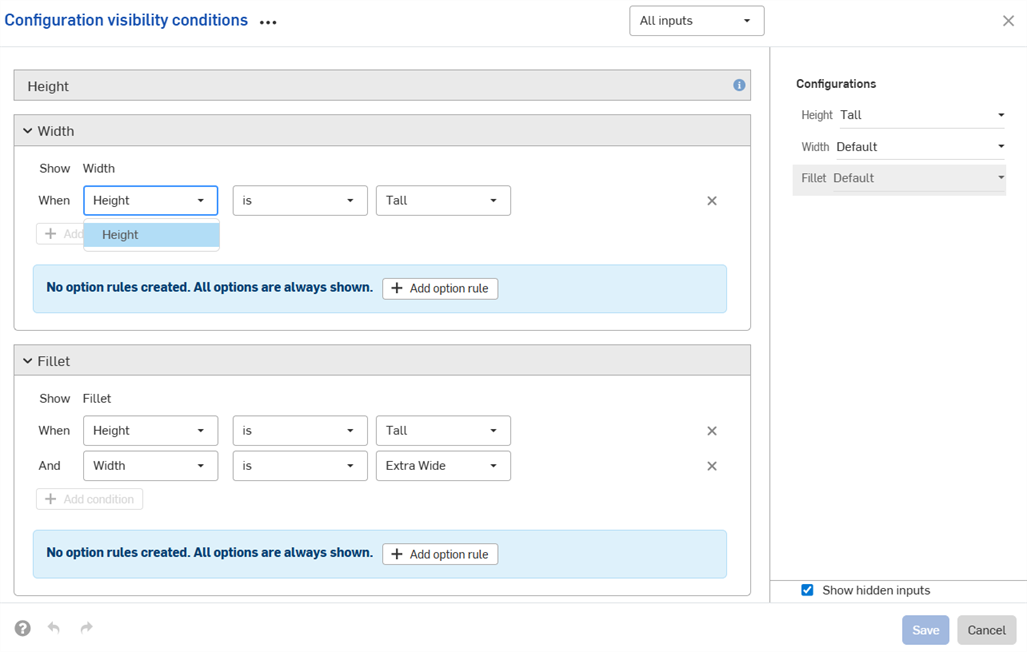Open the three-dot options menu beside title
The image size is (1027, 652).
pos(268,22)
